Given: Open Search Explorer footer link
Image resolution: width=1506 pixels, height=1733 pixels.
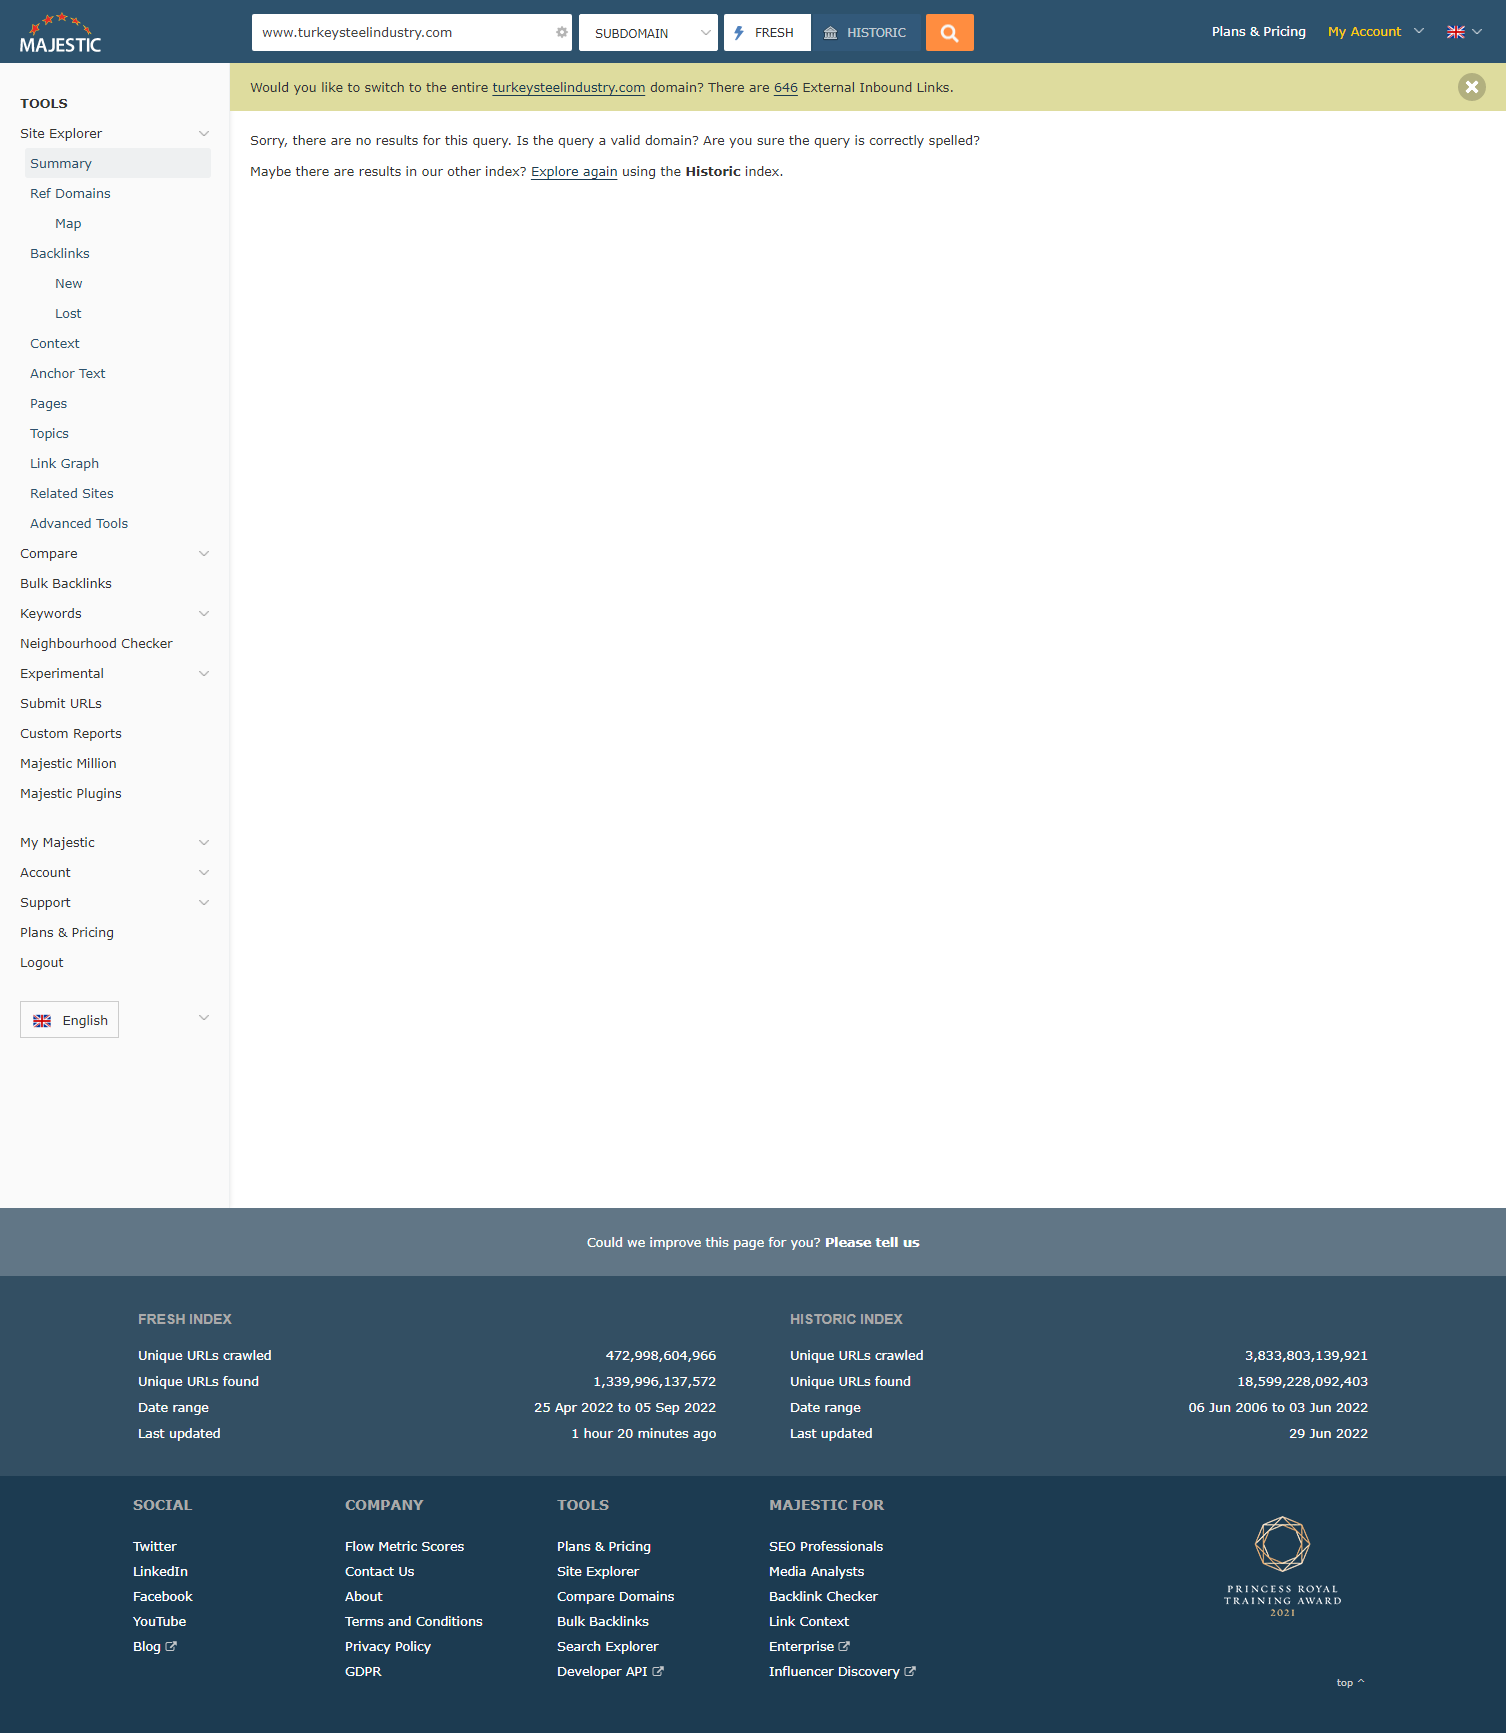Looking at the screenshot, I should click(x=608, y=1647).
